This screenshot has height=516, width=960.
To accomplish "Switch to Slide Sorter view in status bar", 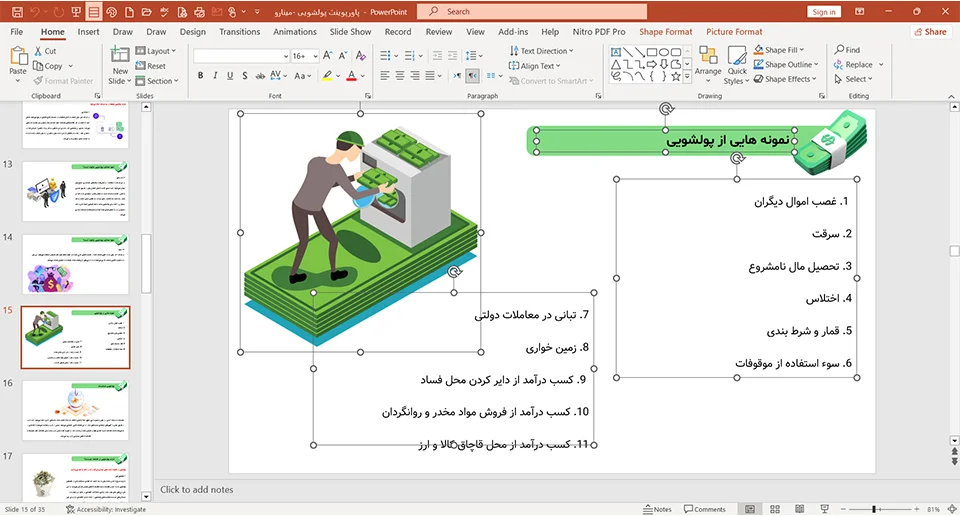I will point(774,509).
